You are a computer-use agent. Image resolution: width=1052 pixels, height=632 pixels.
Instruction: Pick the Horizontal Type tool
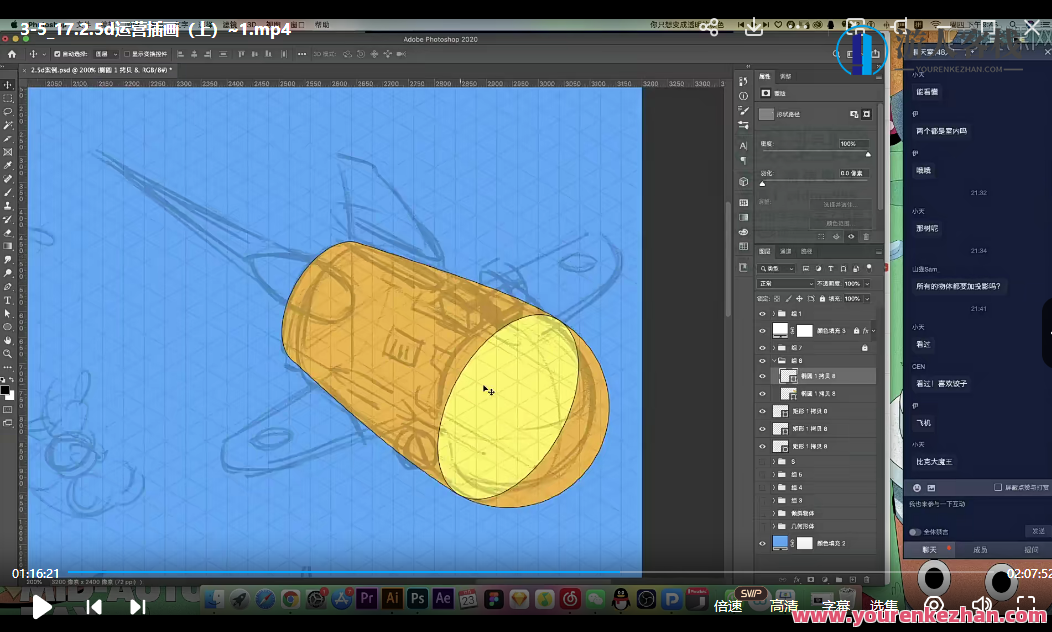[8, 300]
